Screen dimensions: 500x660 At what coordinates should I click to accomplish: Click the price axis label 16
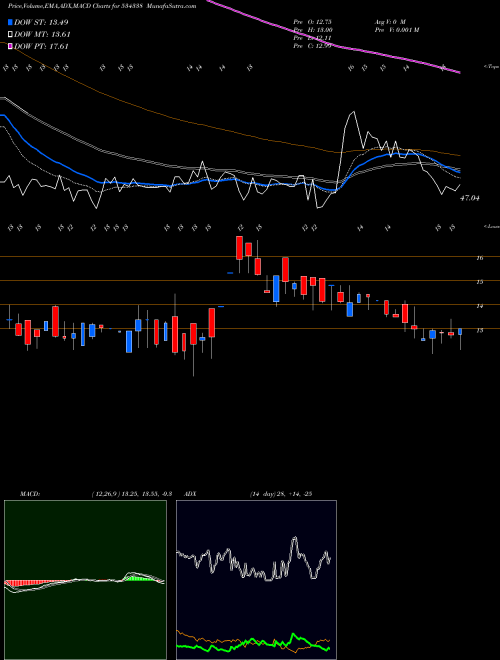point(479,258)
